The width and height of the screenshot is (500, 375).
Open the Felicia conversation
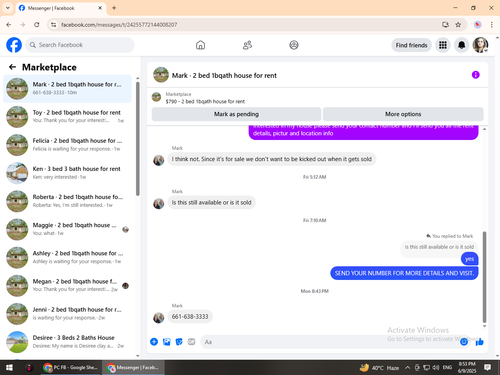(67, 145)
